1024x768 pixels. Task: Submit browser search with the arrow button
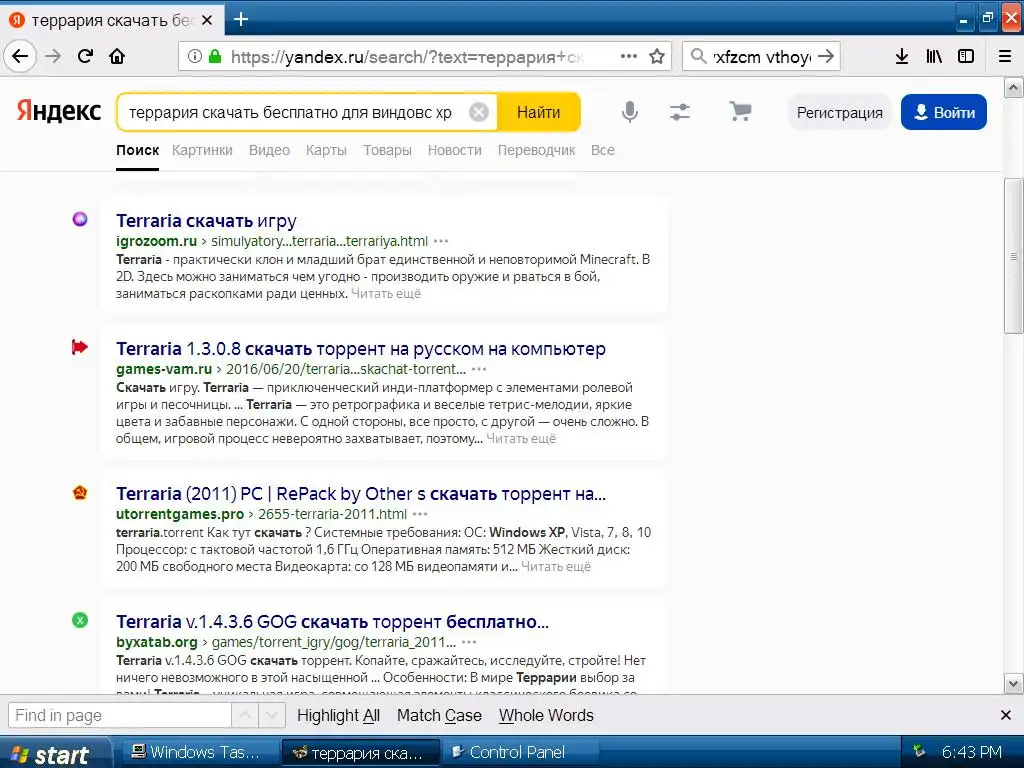coord(825,56)
